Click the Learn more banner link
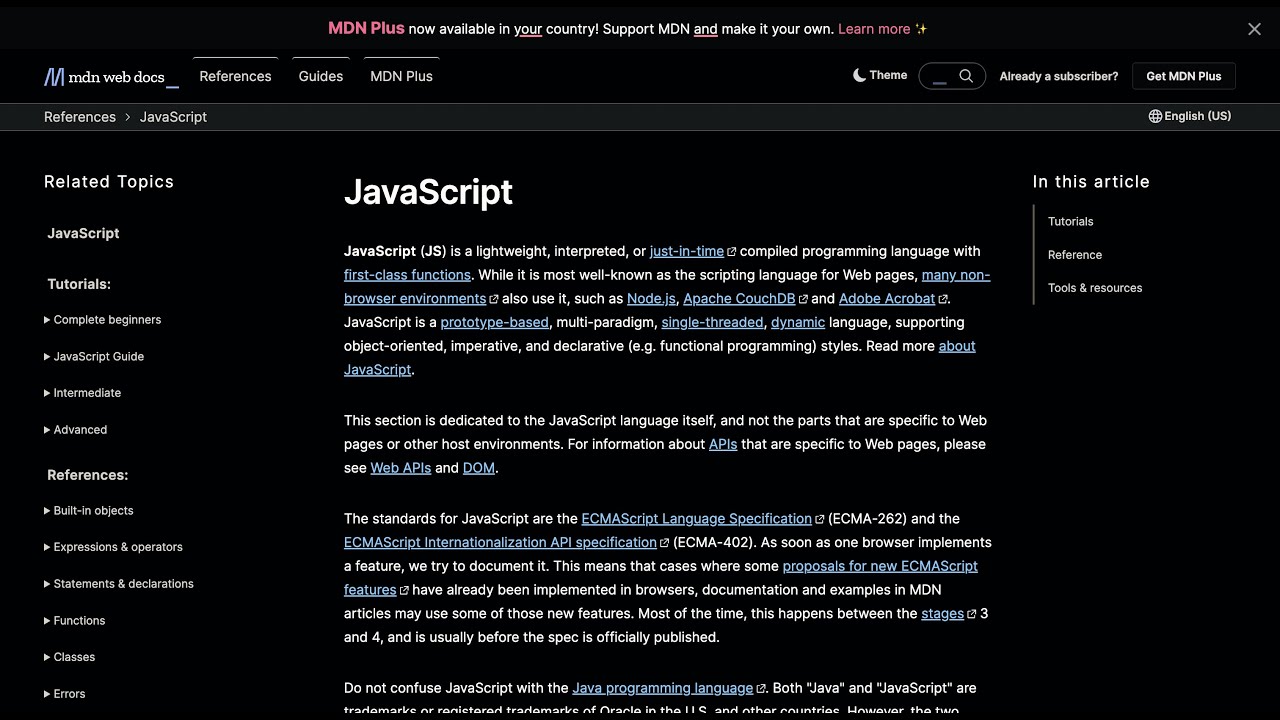 tap(874, 29)
